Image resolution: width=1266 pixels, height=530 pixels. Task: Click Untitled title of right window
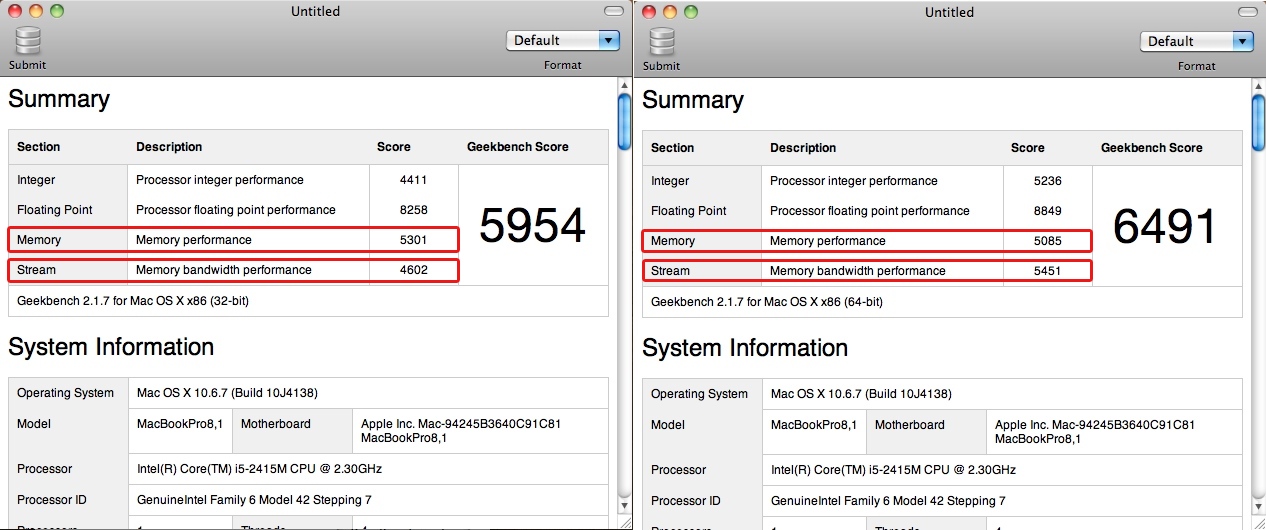coord(949,12)
